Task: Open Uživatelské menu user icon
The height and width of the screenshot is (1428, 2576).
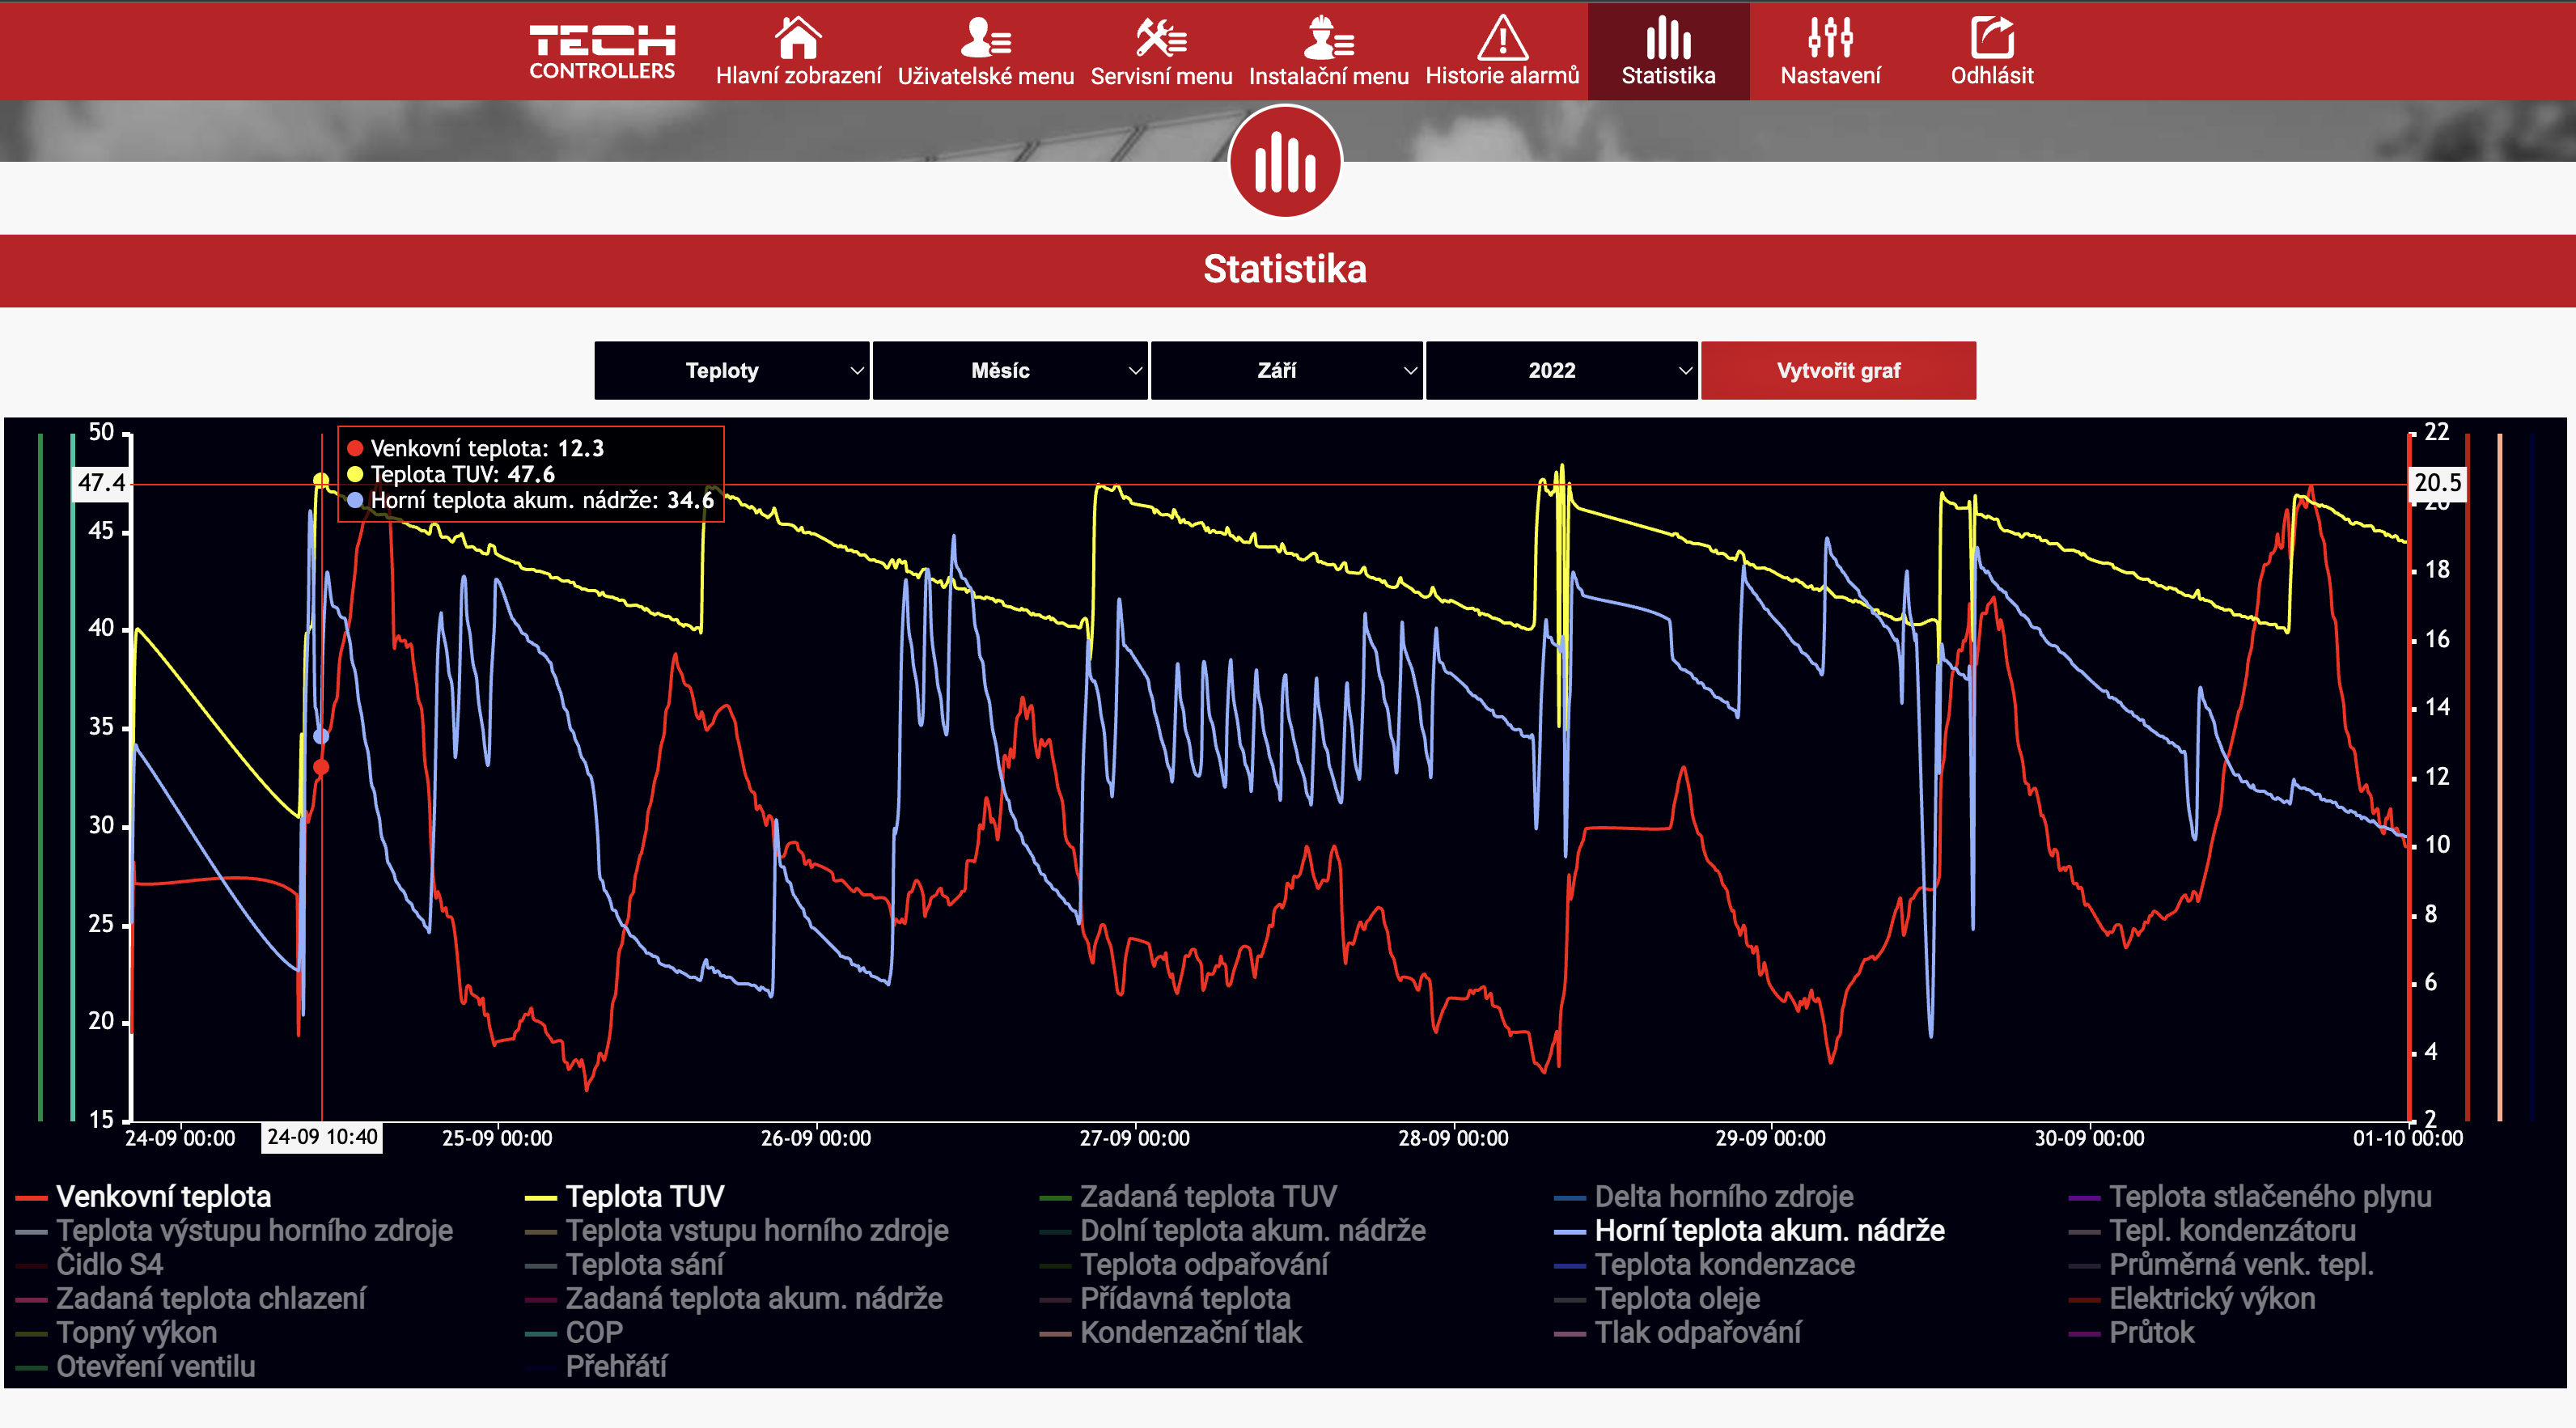Action: [985, 38]
